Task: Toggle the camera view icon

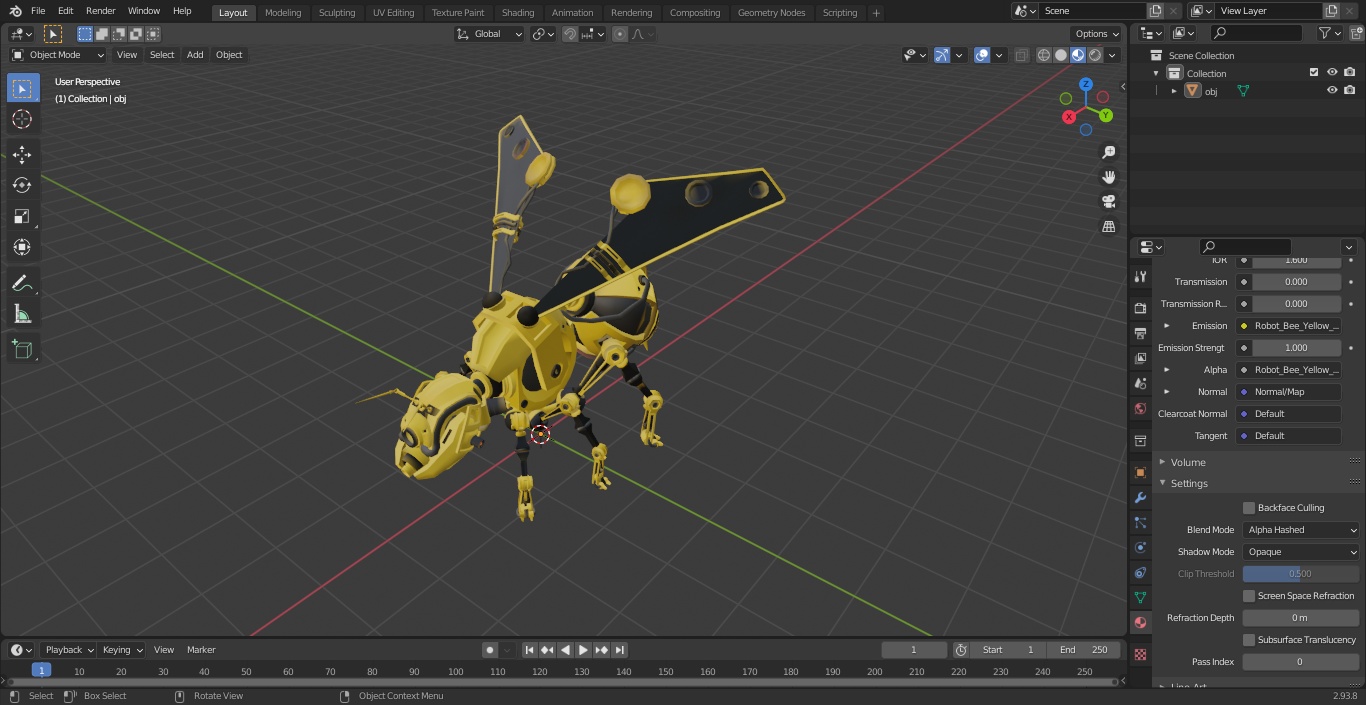Action: (x=1108, y=201)
